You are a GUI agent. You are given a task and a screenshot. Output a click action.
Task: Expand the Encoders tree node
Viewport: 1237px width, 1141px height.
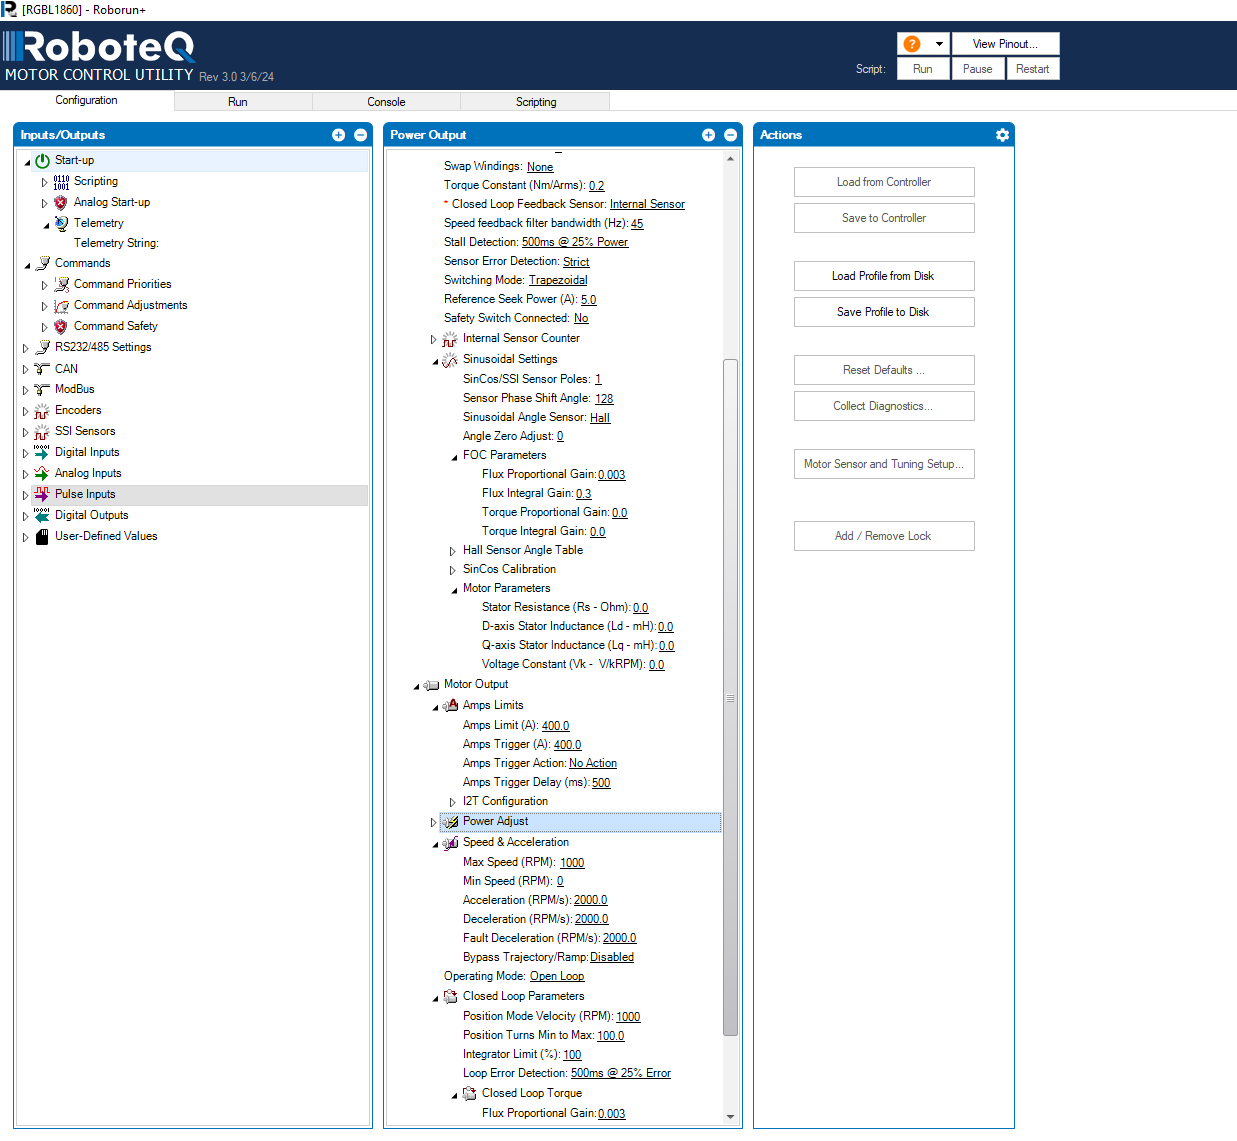26,411
